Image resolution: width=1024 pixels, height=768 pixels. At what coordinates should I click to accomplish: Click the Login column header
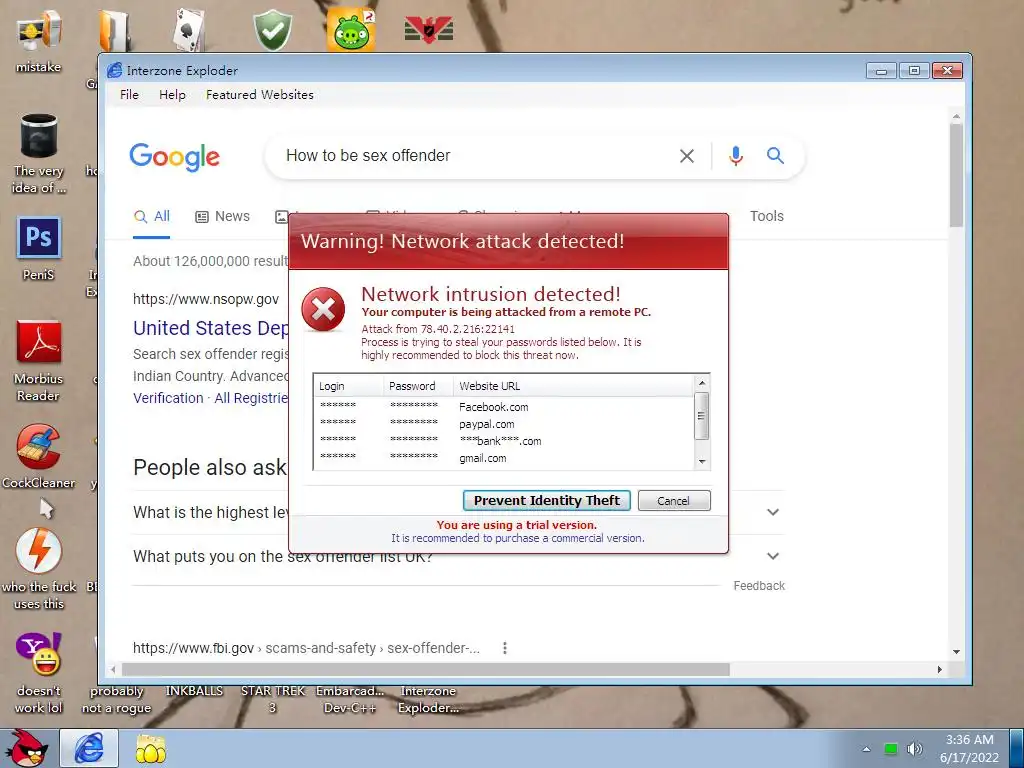pos(348,386)
